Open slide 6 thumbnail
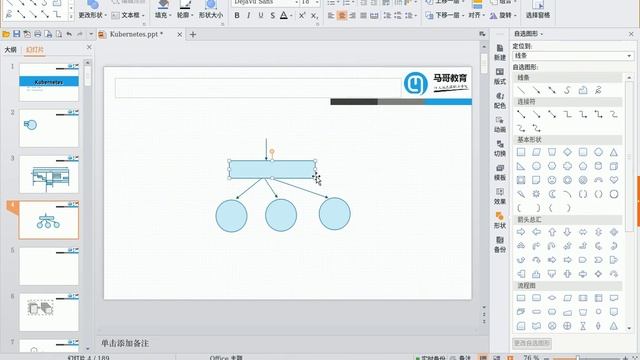This screenshot has width=640, height=360. 49,312
